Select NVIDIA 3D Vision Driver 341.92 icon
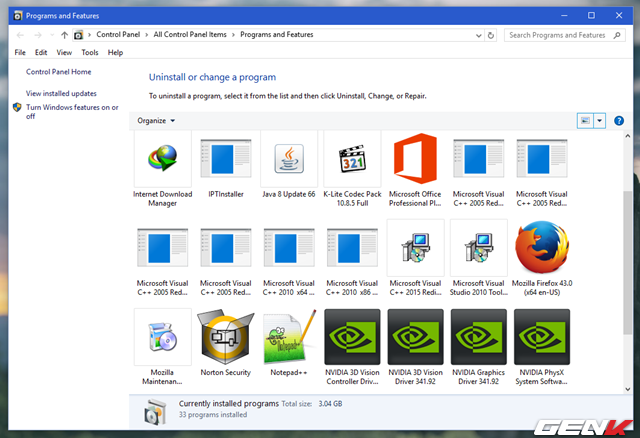This screenshot has width=640, height=438. tap(416, 337)
